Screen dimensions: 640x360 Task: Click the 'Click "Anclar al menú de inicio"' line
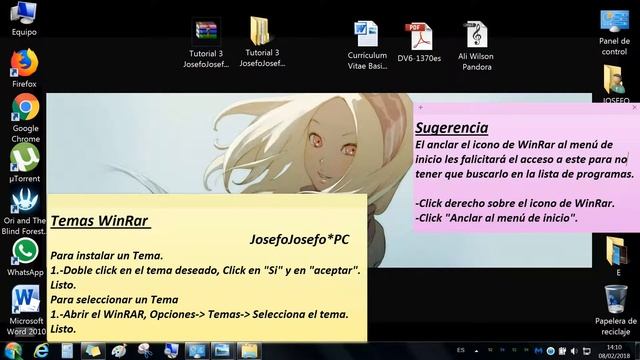[x=496, y=218]
